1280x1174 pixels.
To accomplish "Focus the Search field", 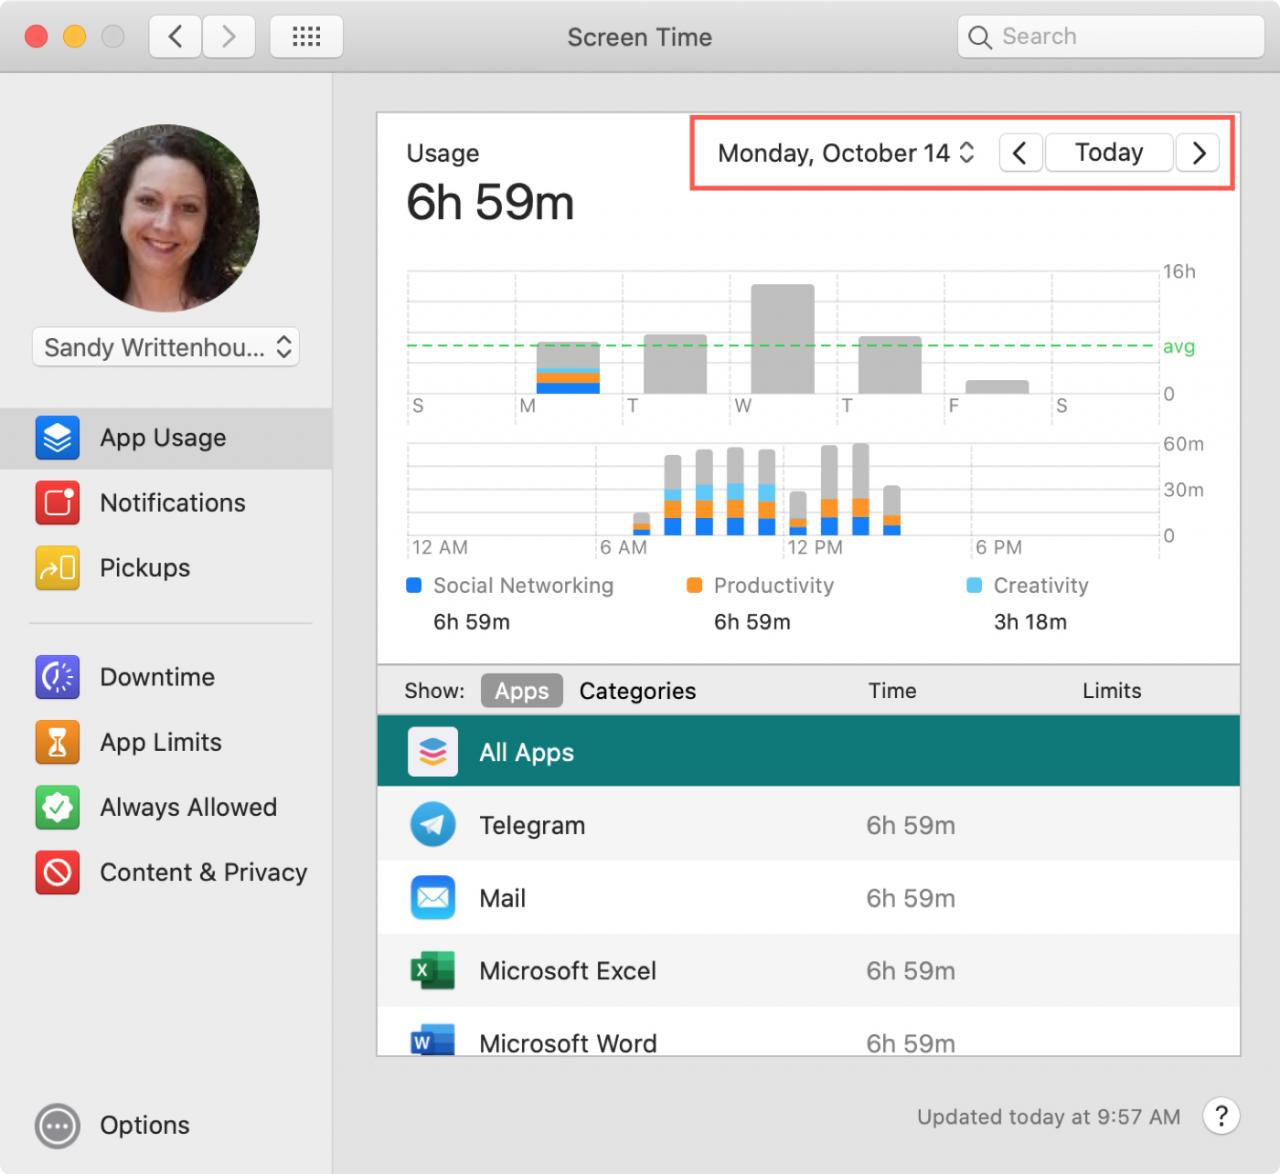I will [1111, 37].
